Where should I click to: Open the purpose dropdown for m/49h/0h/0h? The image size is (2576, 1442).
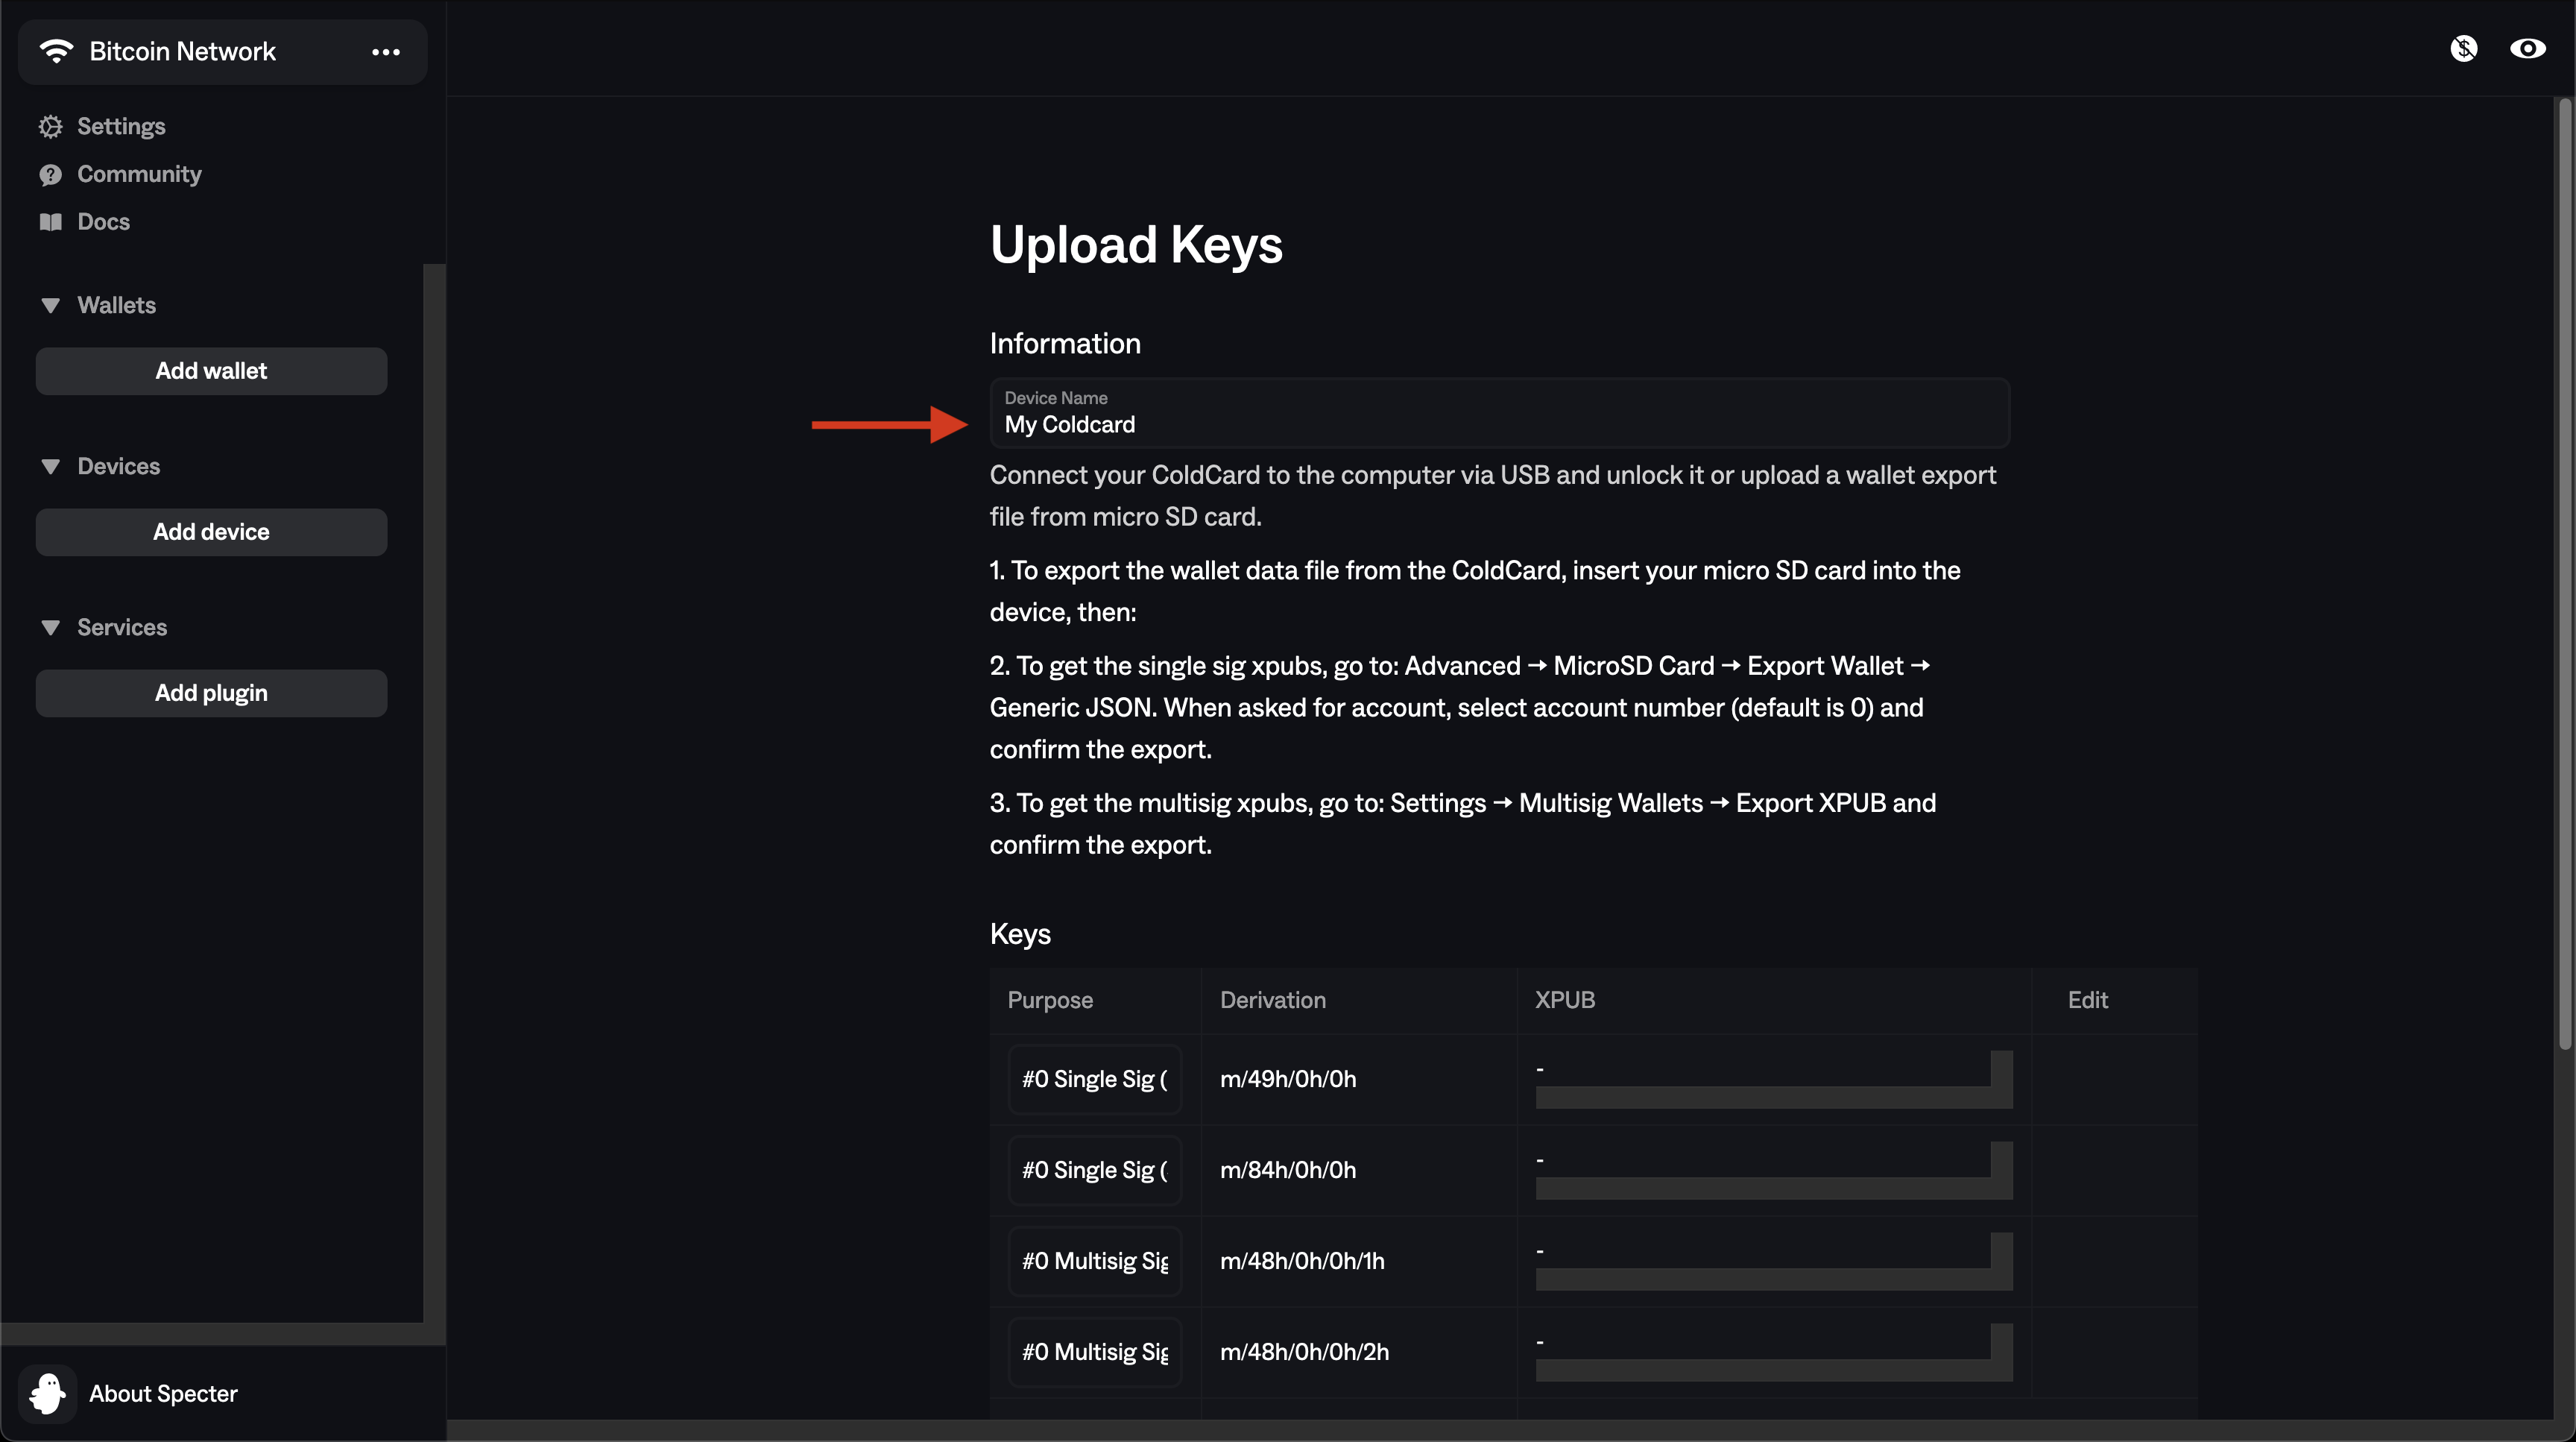click(x=1095, y=1079)
